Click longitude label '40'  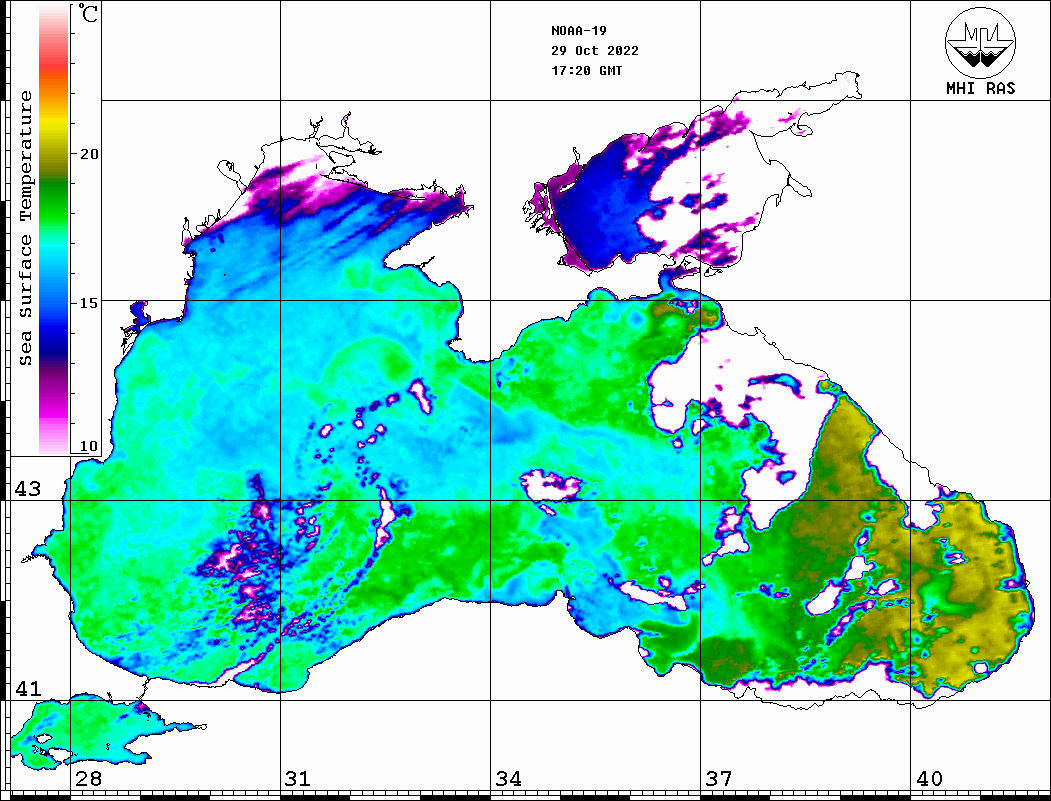[x=929, y=778]
